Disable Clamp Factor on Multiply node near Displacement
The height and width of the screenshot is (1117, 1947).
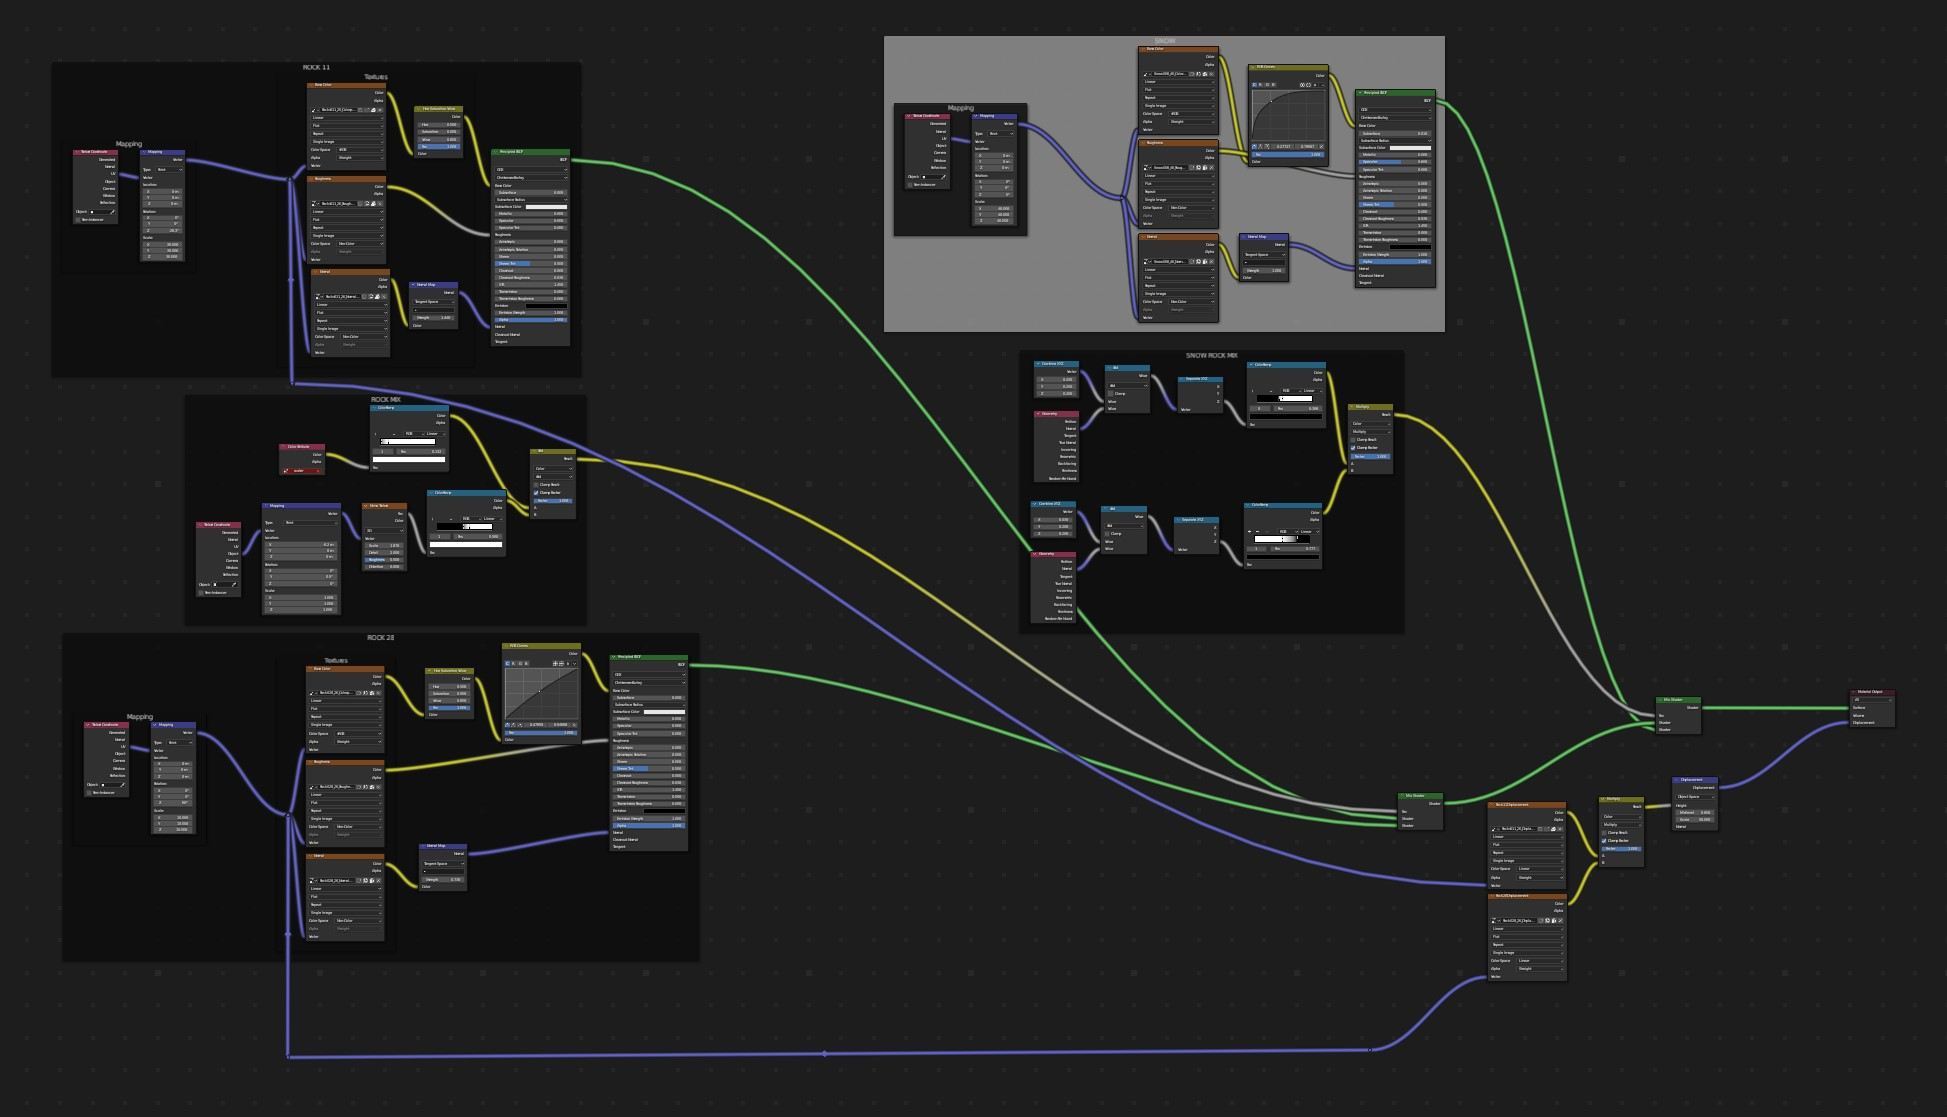1604,841
